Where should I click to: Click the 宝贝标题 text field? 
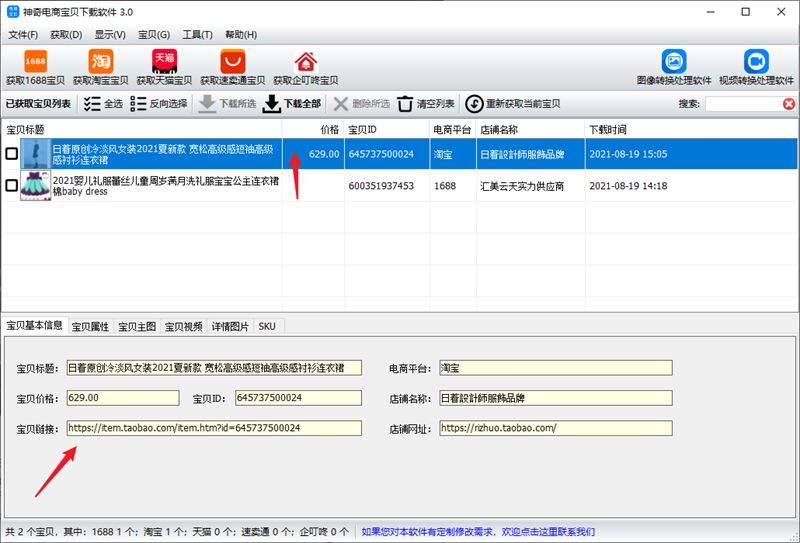[214, 368]
